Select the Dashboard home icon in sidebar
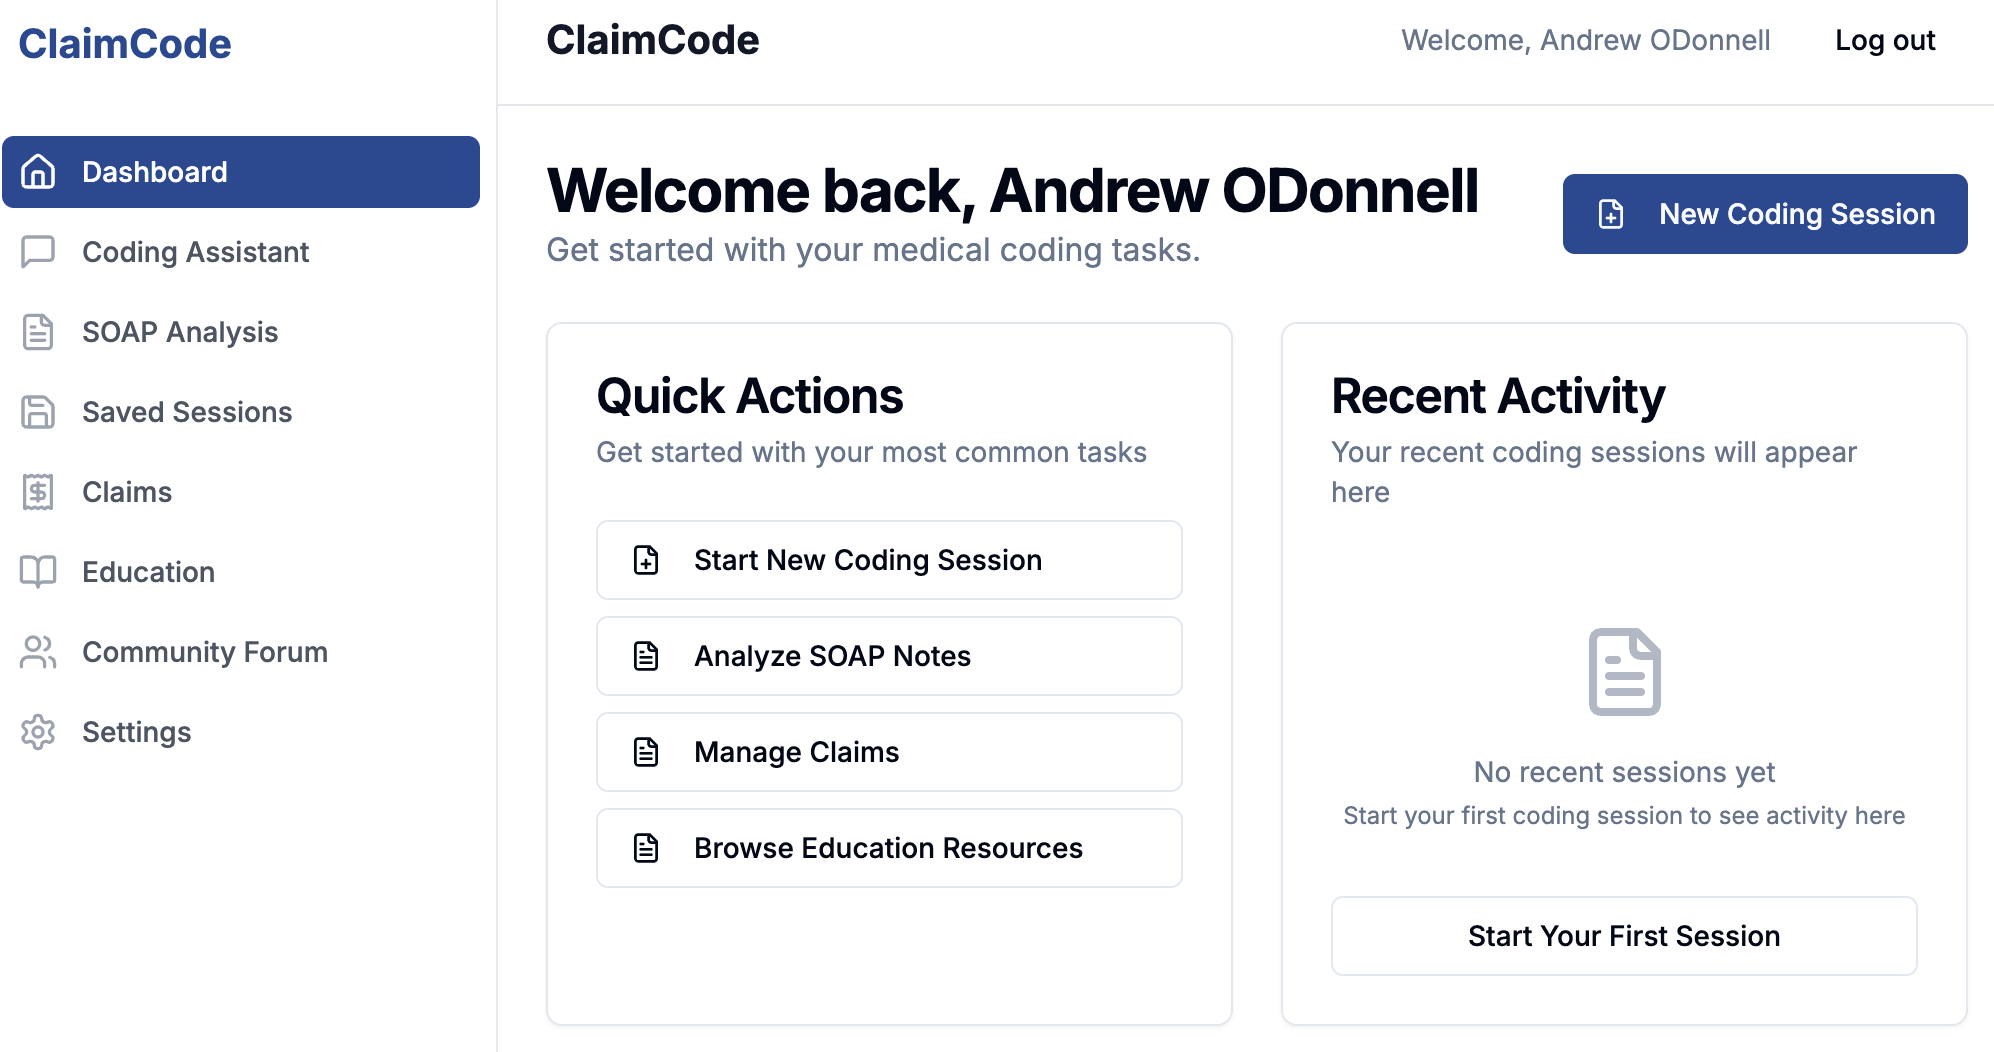 pyautogui.click(x=39, y=171)
